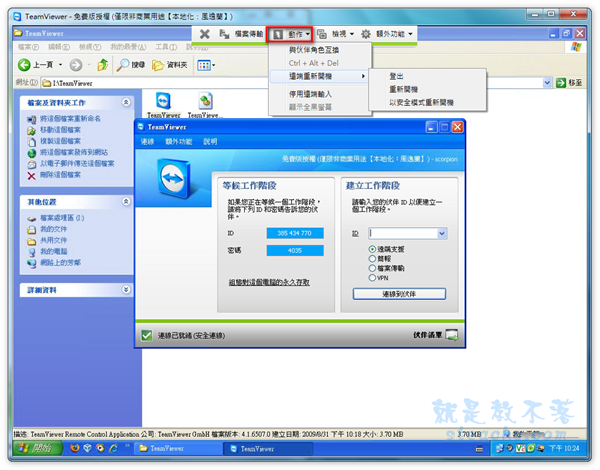Open the 檢視 view dropdown in session toolbar
The height and width of the screenshot is (470, 600).
pos(335,34)
